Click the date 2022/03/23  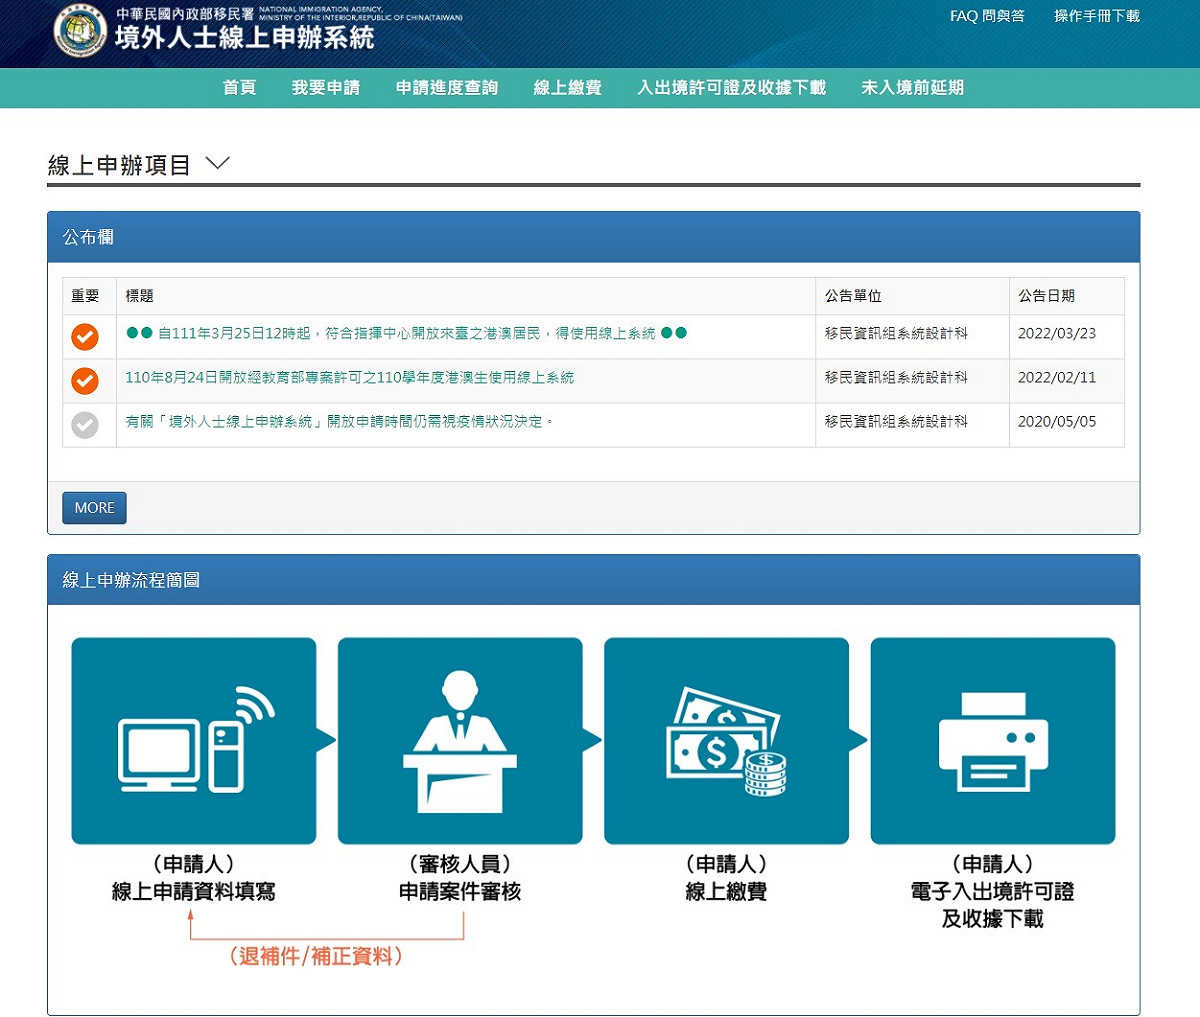[x=1057, y=333]
